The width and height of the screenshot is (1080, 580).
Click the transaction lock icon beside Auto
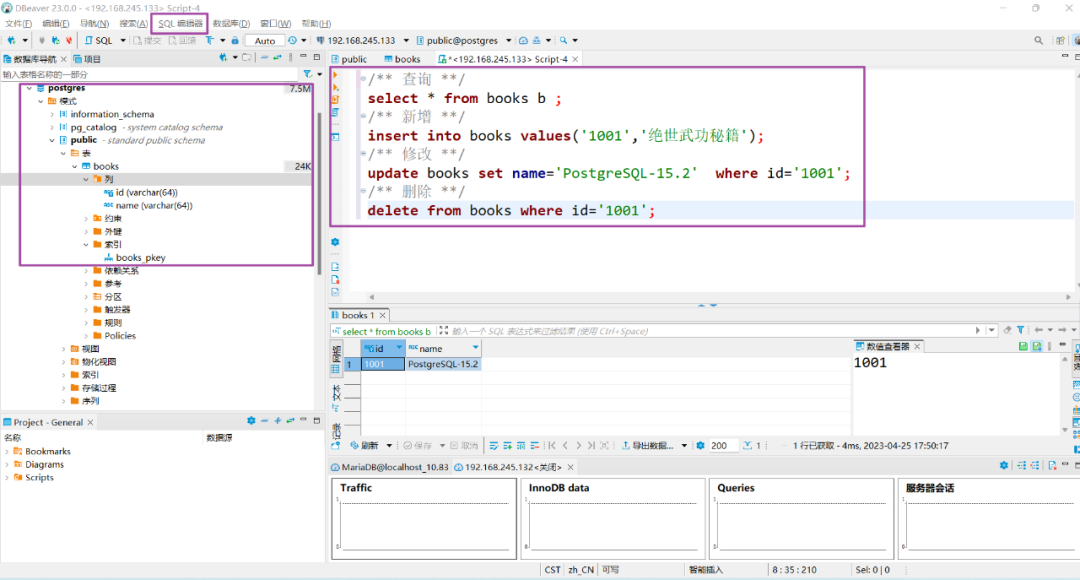(x=235, y=41)
